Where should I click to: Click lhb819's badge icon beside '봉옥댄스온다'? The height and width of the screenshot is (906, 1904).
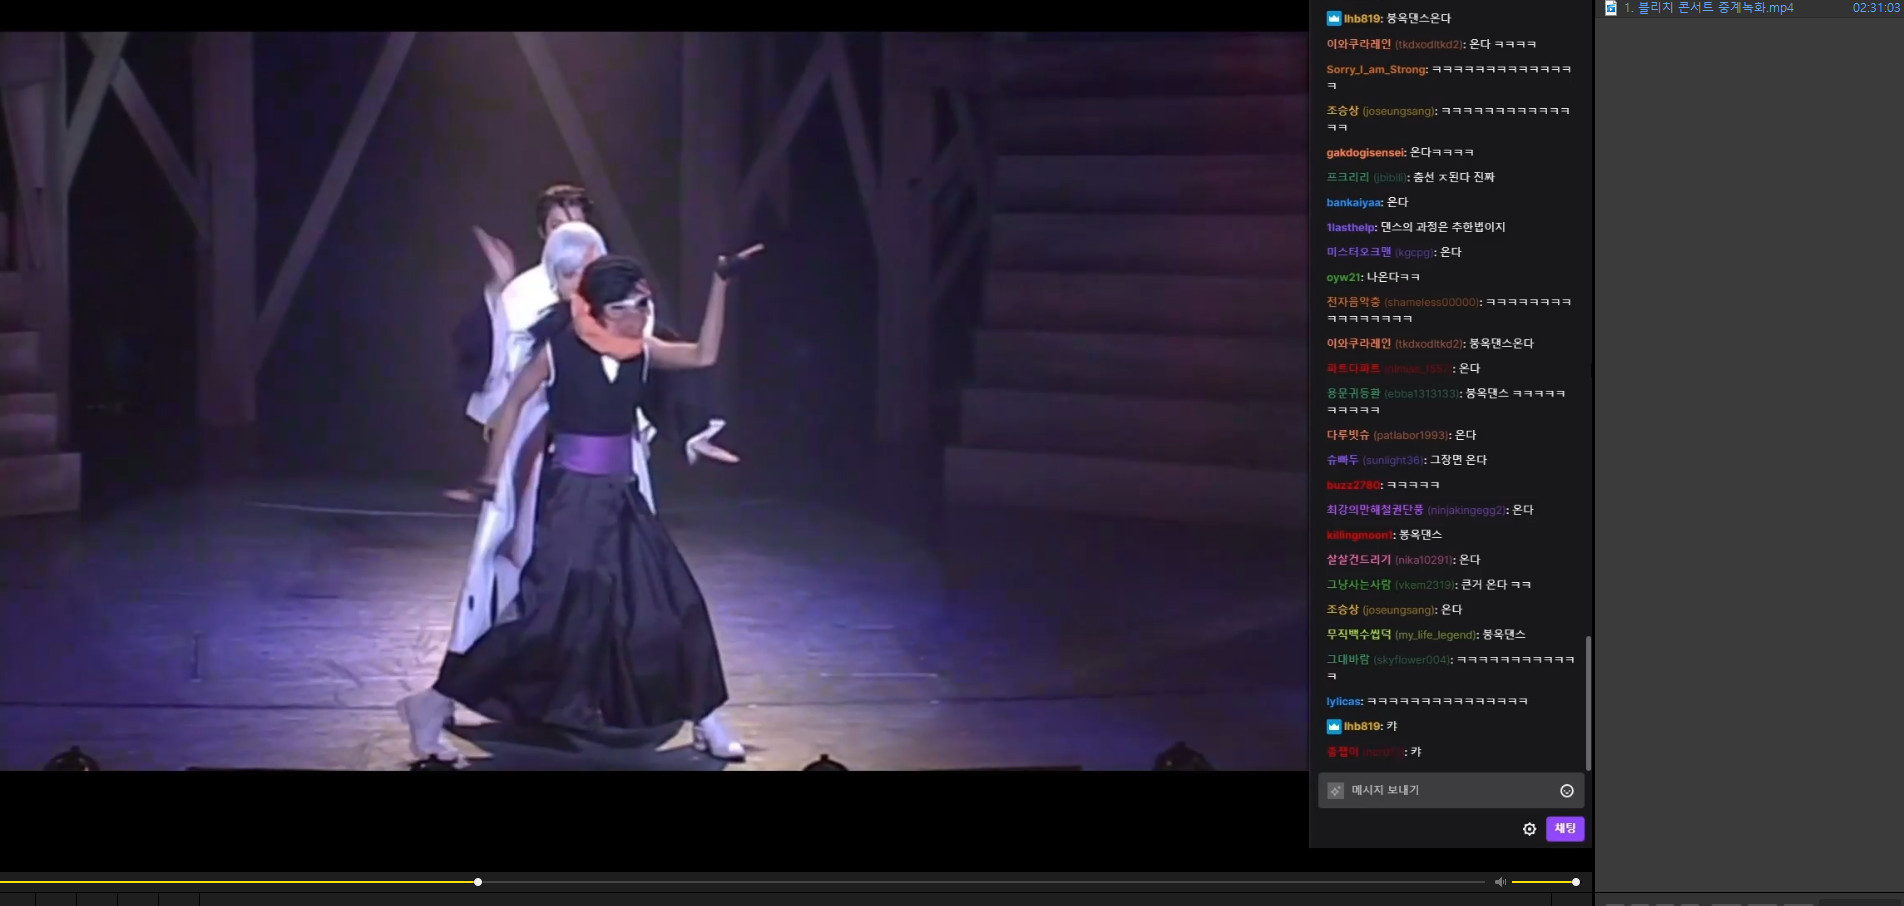[x=1333, y=18]
